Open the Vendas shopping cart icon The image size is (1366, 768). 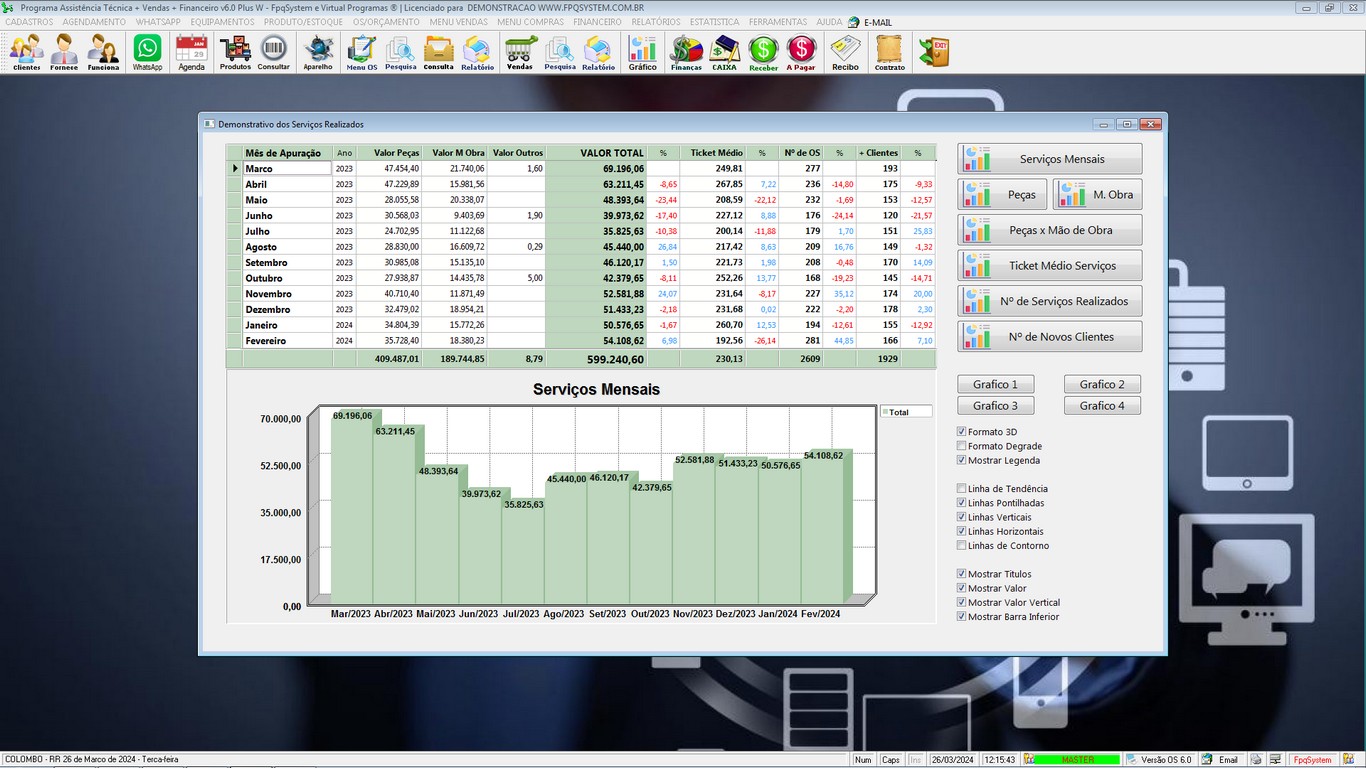click(520, 52)
